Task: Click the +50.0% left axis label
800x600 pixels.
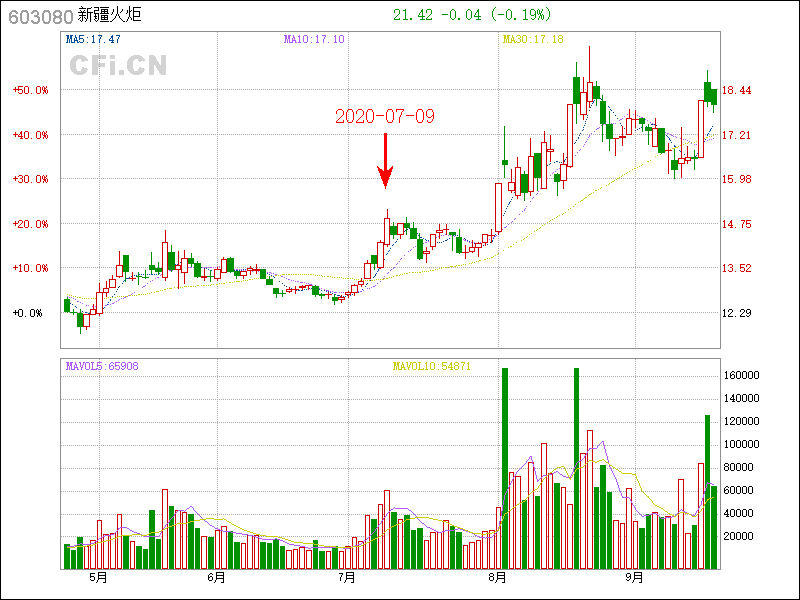Action: point(30,90)
